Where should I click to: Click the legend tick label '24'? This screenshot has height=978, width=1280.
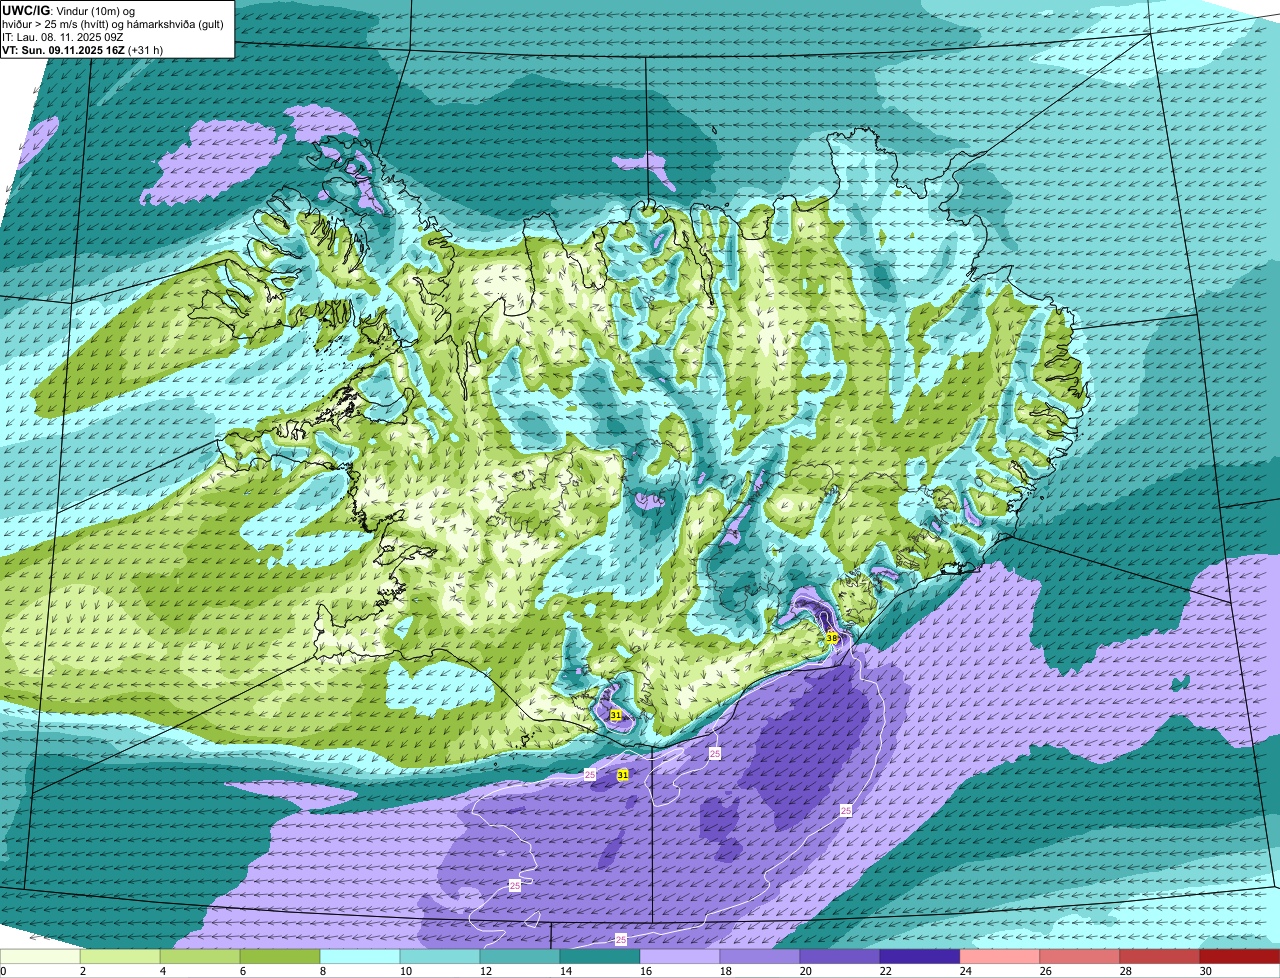tap(965, 971)
